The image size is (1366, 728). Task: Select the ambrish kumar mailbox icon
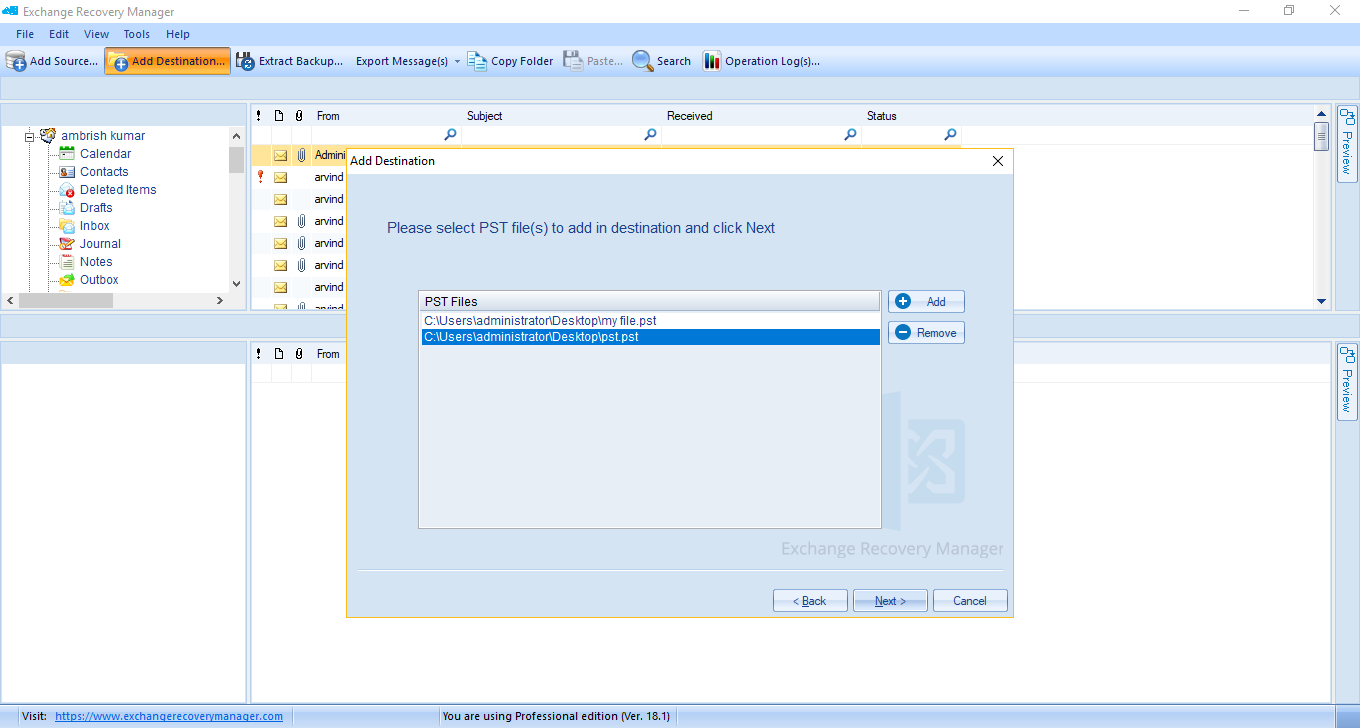(x=48, y=135)
